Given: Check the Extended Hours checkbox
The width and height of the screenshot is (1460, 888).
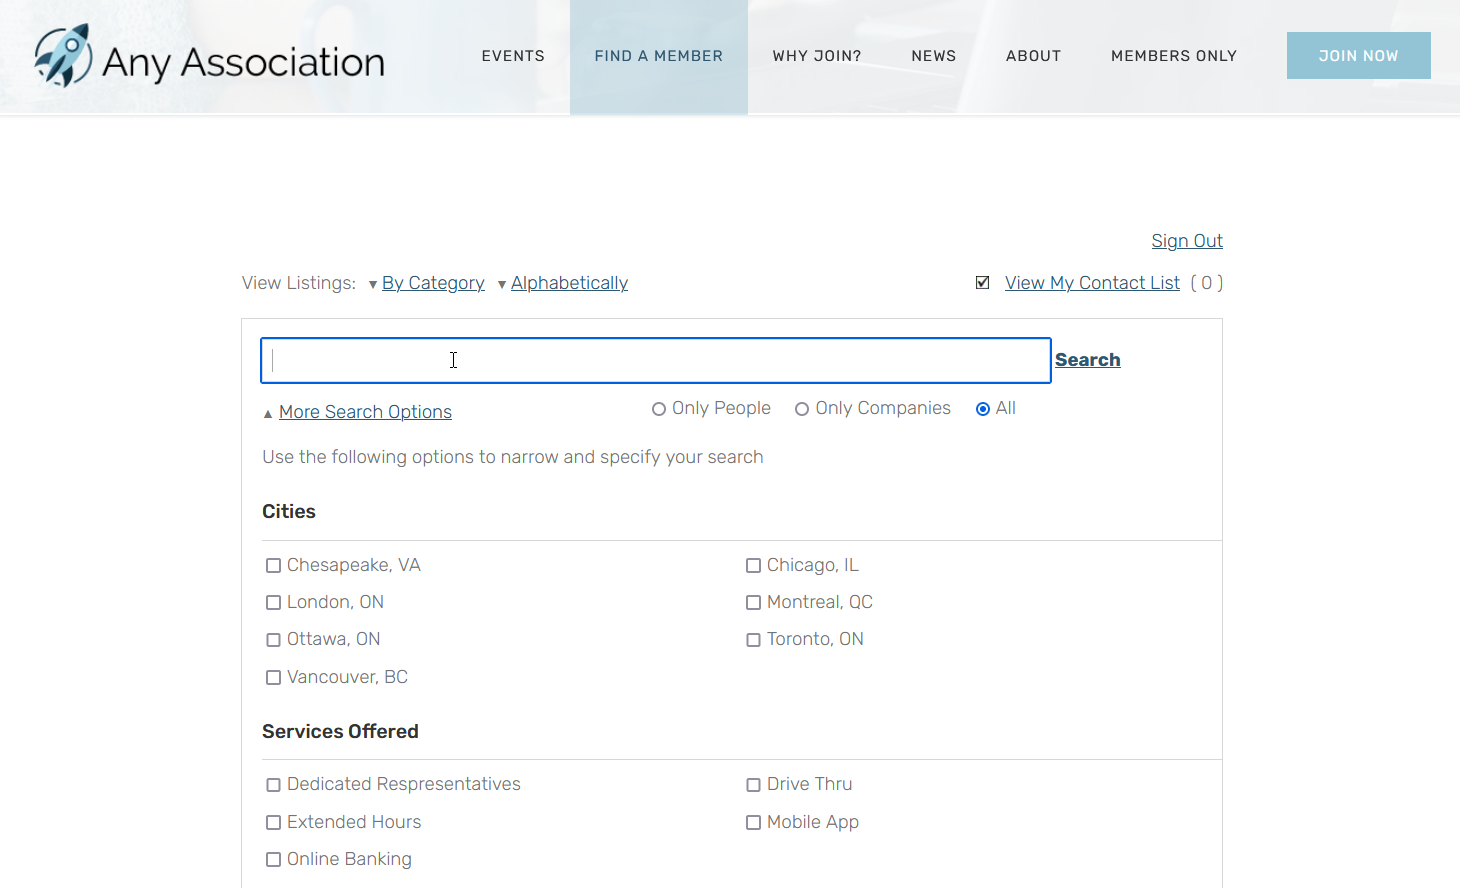Looking at the screenshot, I should (x=273, y=822).
